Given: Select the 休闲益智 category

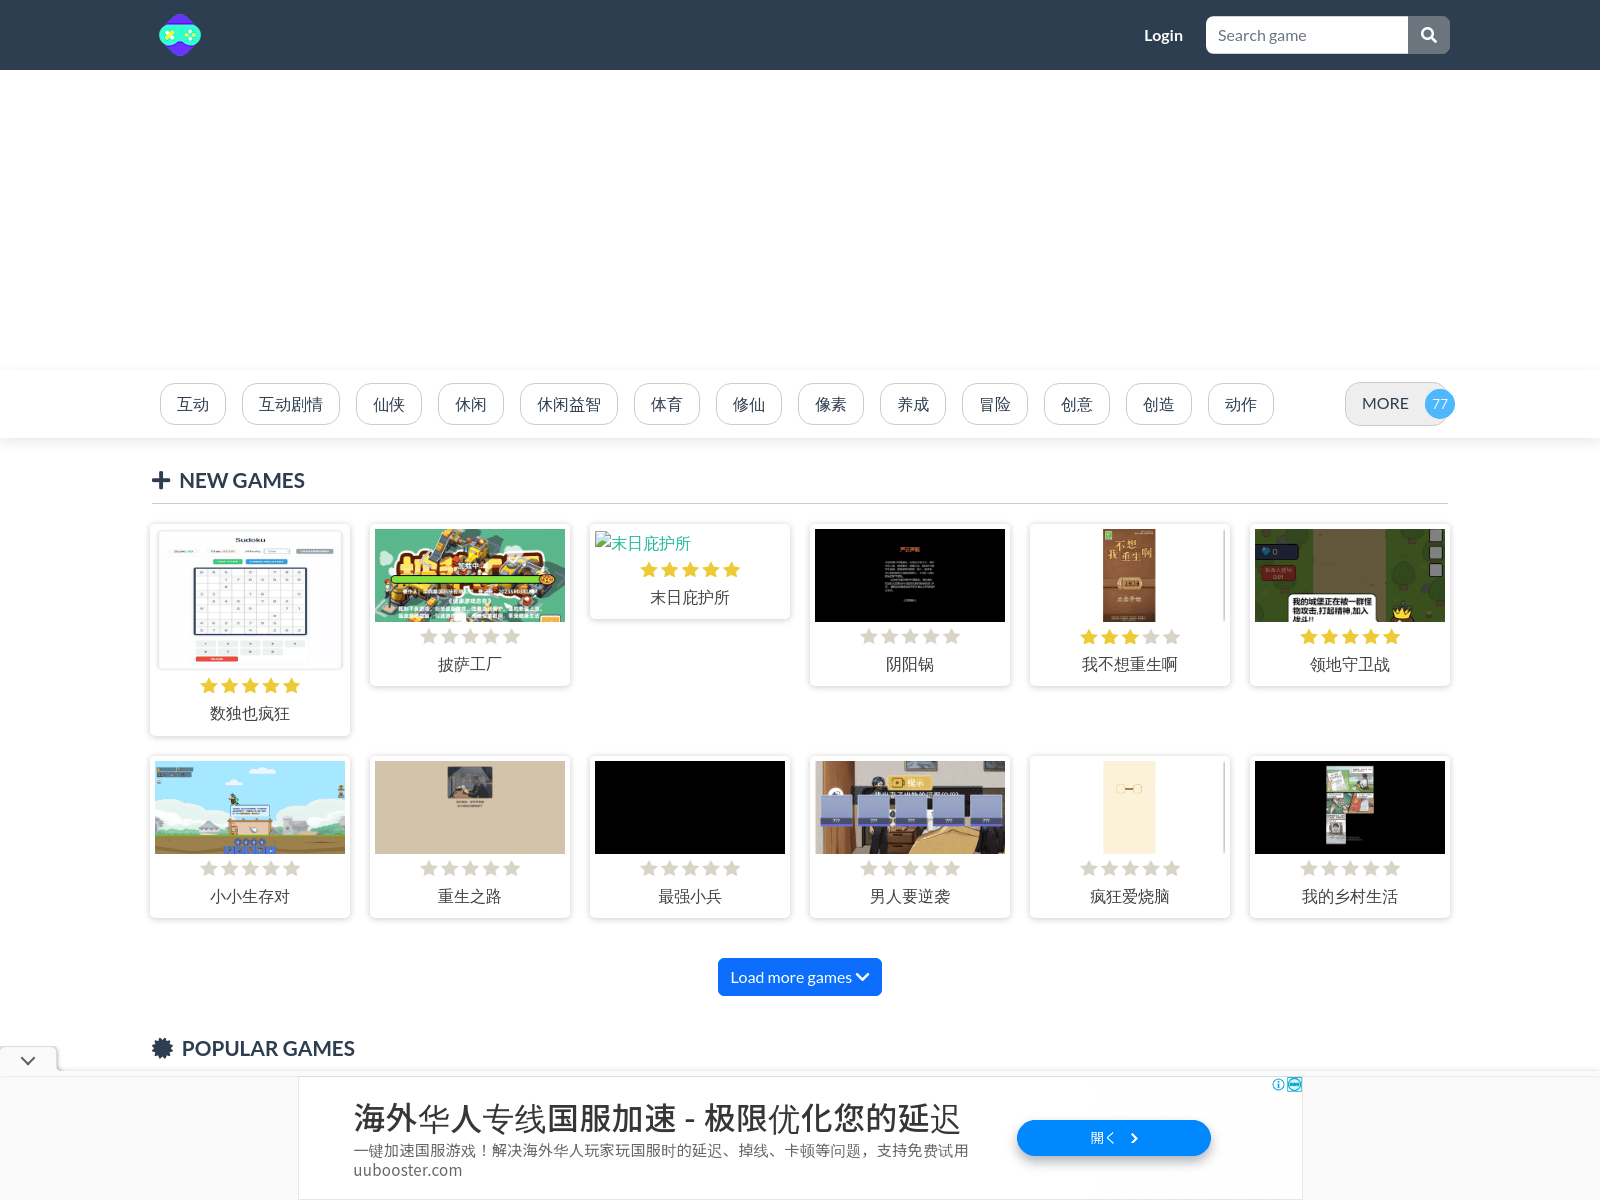Looking at the screenshot, I should point(568,404).
